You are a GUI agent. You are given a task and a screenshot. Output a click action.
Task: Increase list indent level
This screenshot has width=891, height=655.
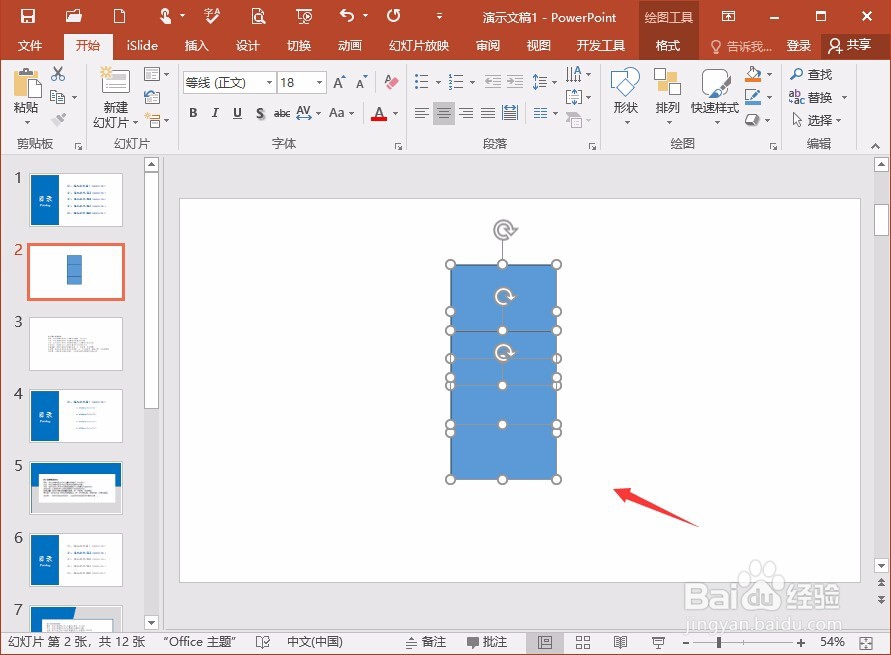point(515,82)
